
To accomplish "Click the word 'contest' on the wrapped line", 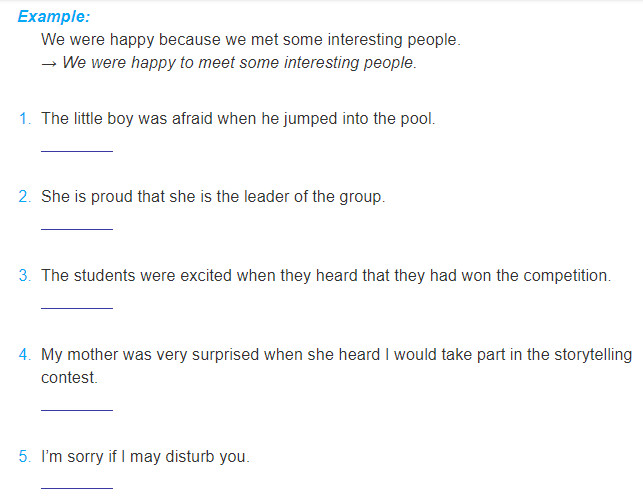I will pos(68,378).
